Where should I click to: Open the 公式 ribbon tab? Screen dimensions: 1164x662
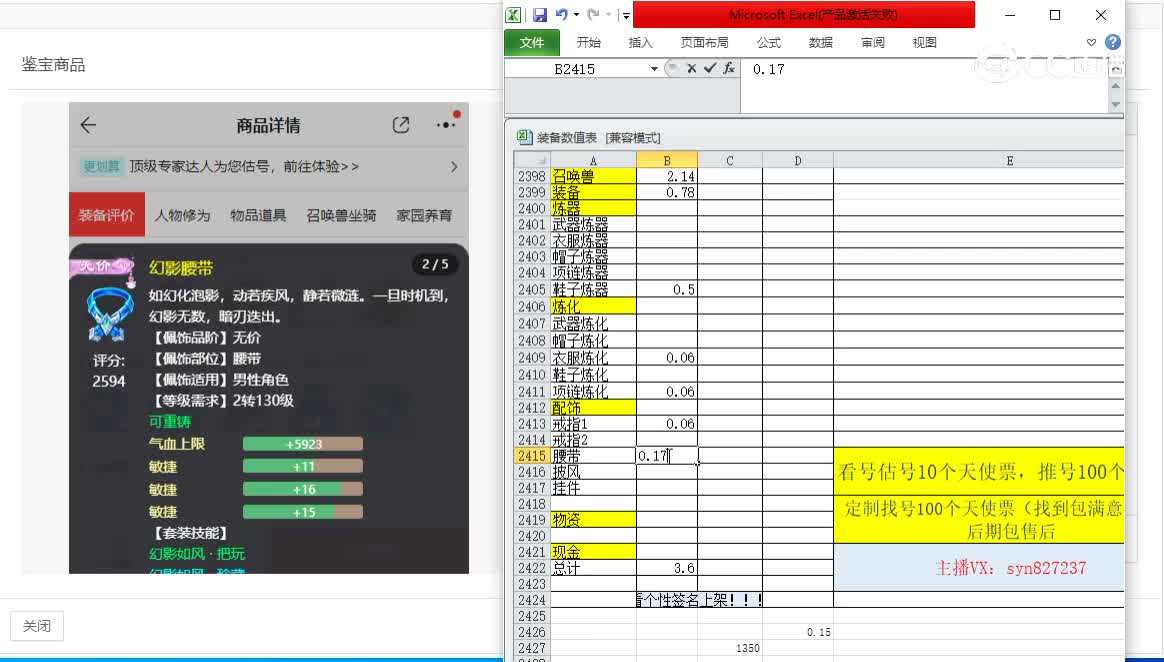[x=768, y=43]
